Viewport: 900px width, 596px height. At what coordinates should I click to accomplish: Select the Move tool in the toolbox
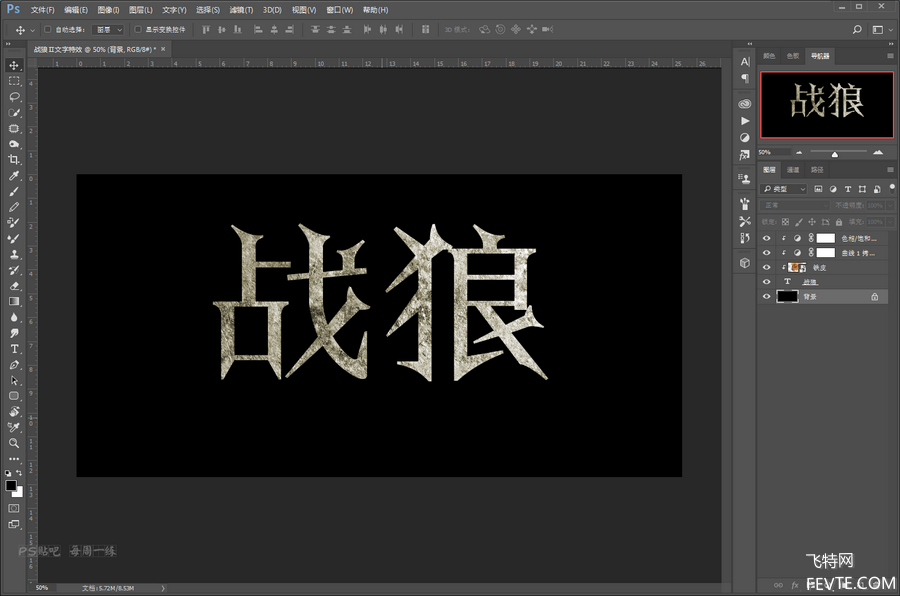click(14, 65)
